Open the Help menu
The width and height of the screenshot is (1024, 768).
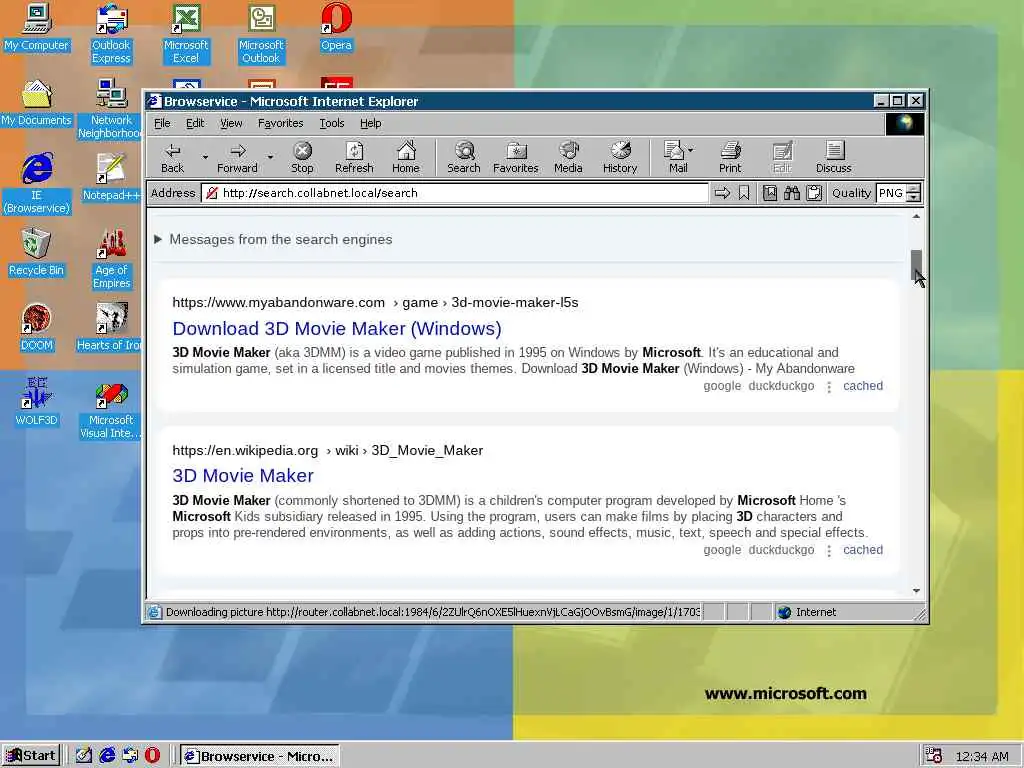(x=370, y=123)
